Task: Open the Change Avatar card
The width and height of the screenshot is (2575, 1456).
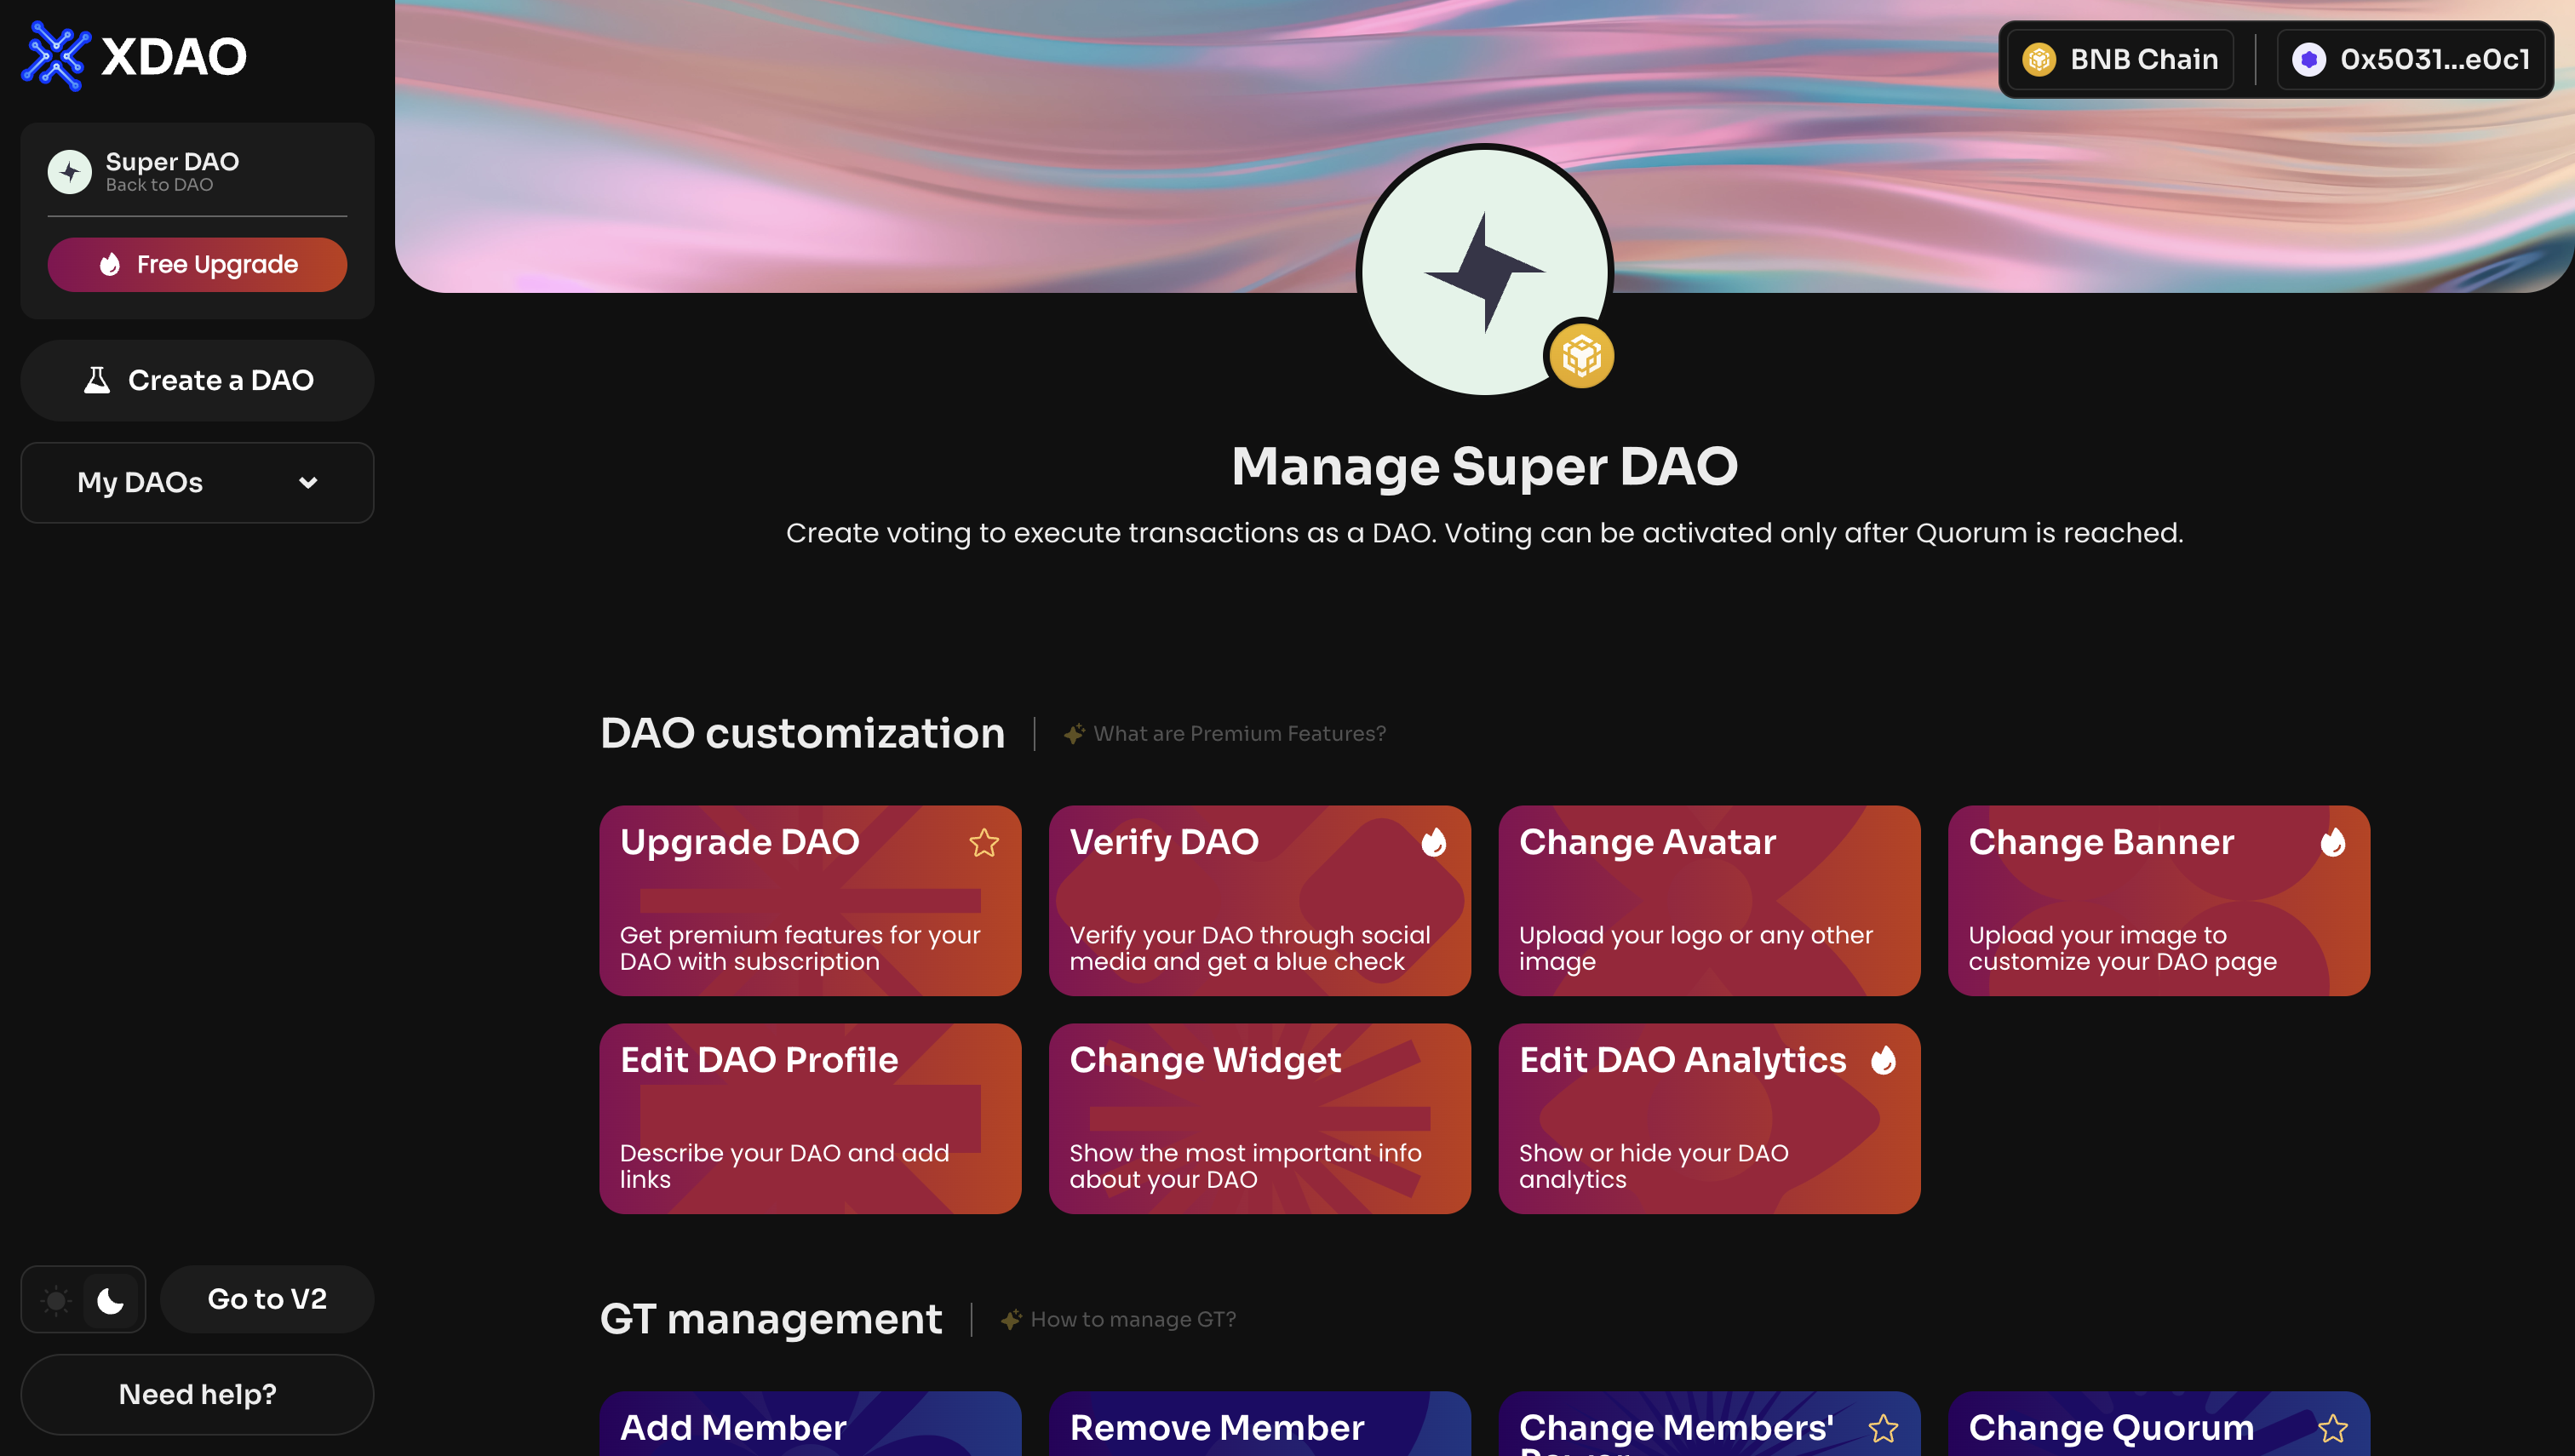Action: coord(1709,900)
